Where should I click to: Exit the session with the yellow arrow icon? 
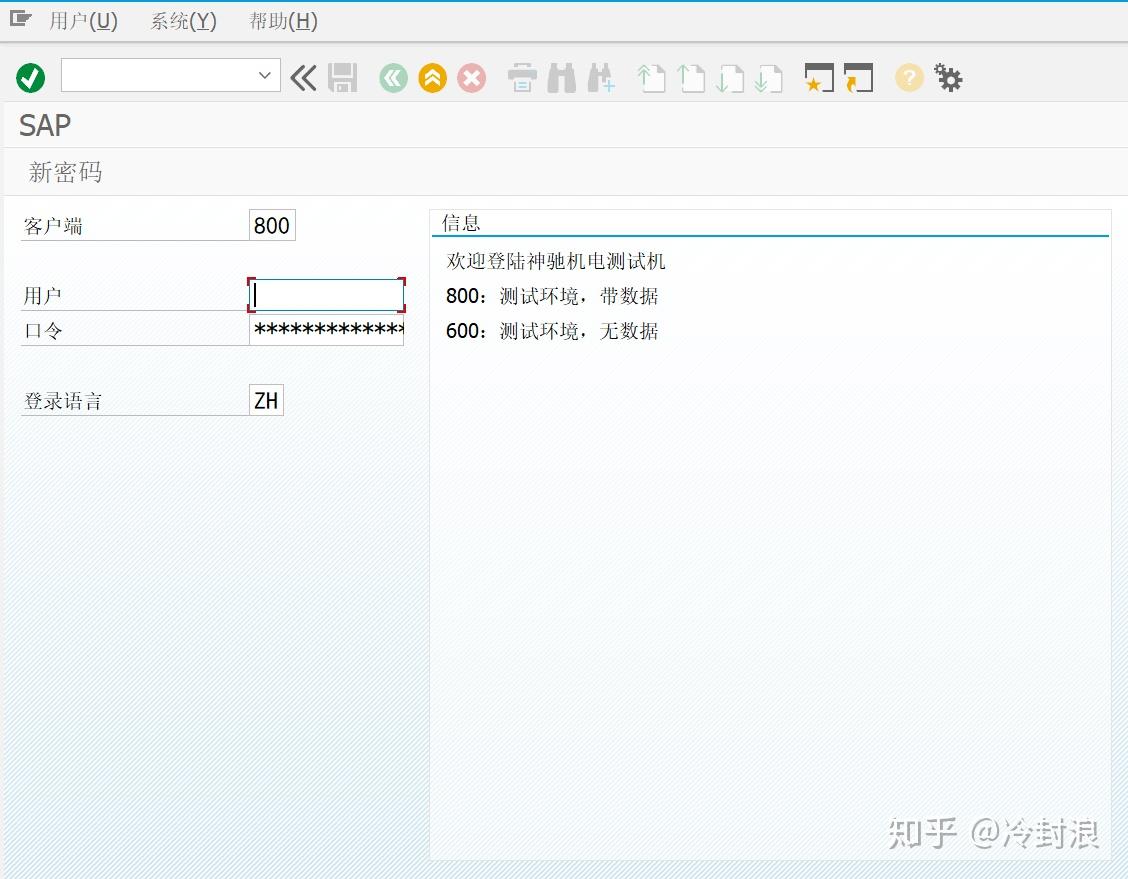click(432, 77)
